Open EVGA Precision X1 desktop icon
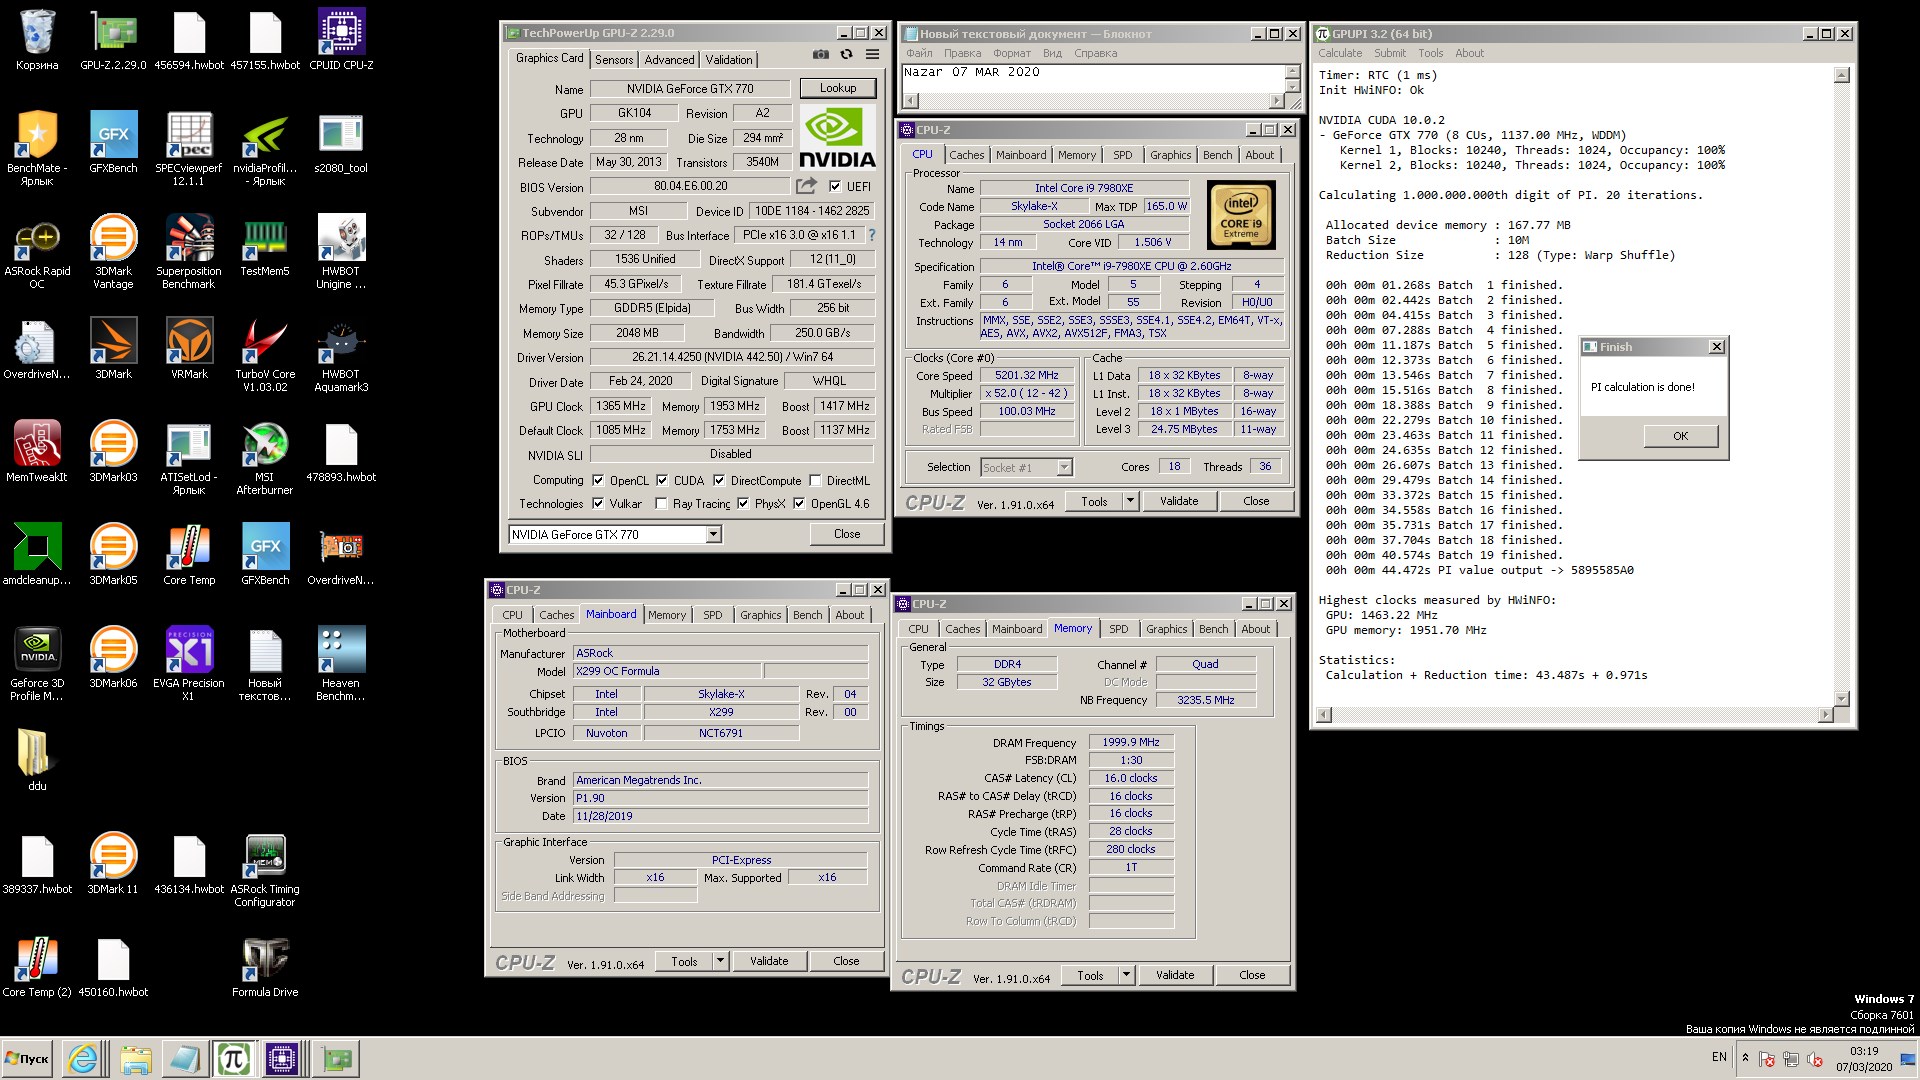 (189, 664)
